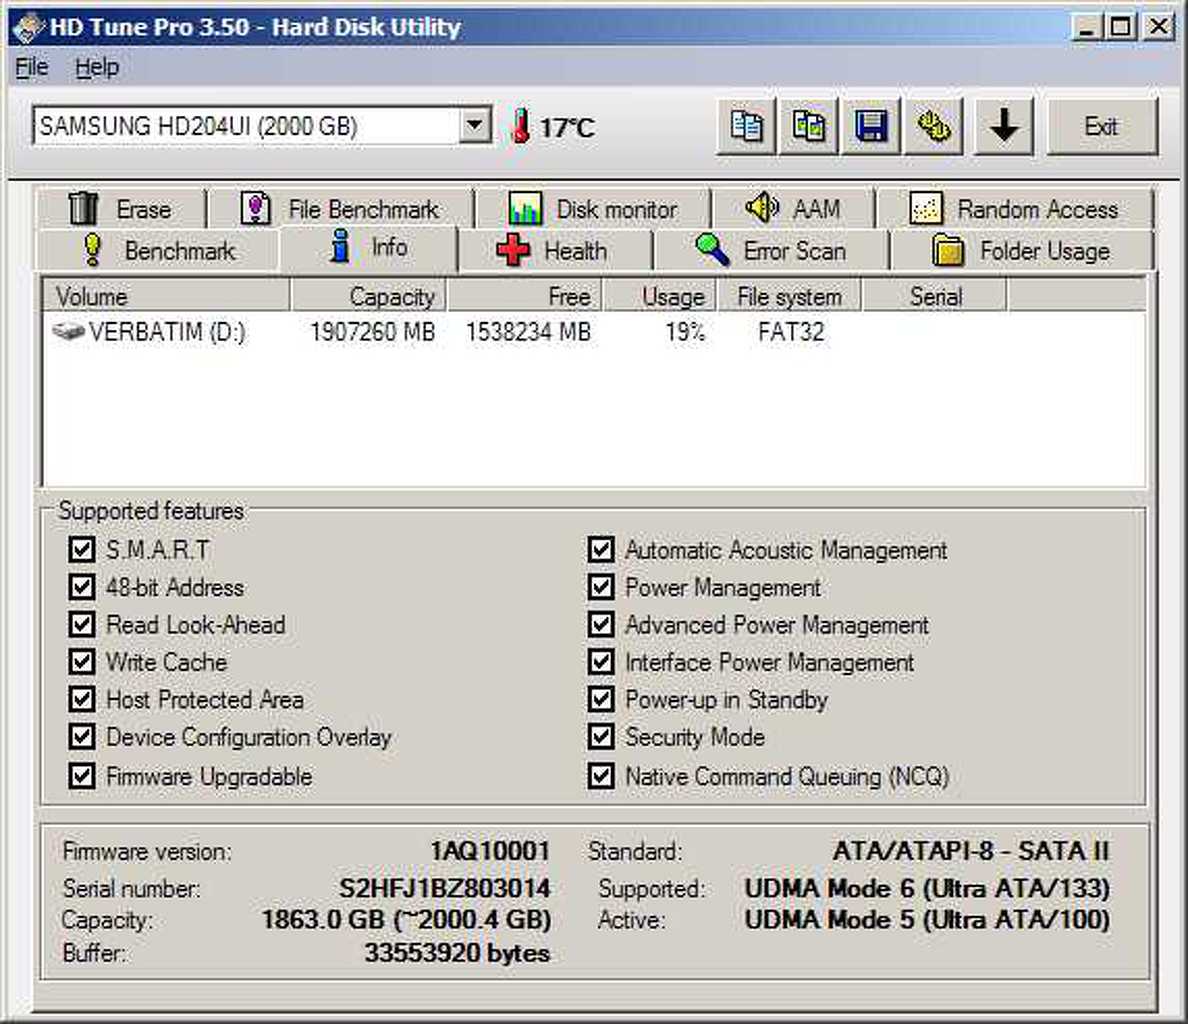Toggle the Write Cache checkbox
Image resolution: width=1188 pixels, height=1024 pixels.
coord(82,661)
